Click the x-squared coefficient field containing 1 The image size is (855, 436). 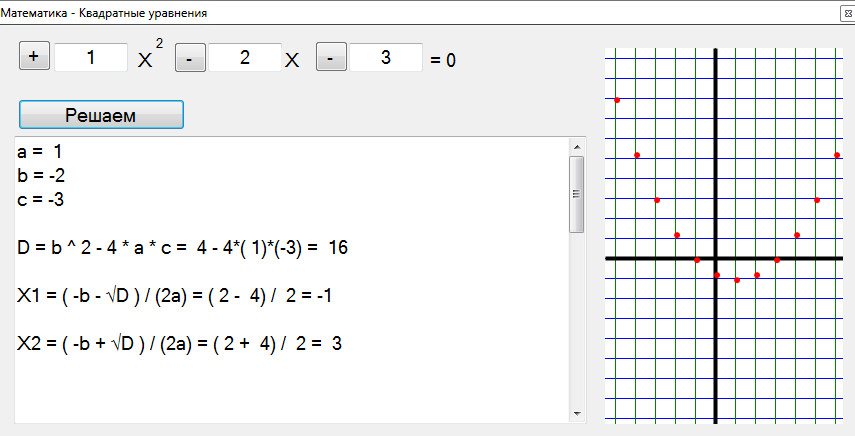pyautogui.click(x=91, y=57)
